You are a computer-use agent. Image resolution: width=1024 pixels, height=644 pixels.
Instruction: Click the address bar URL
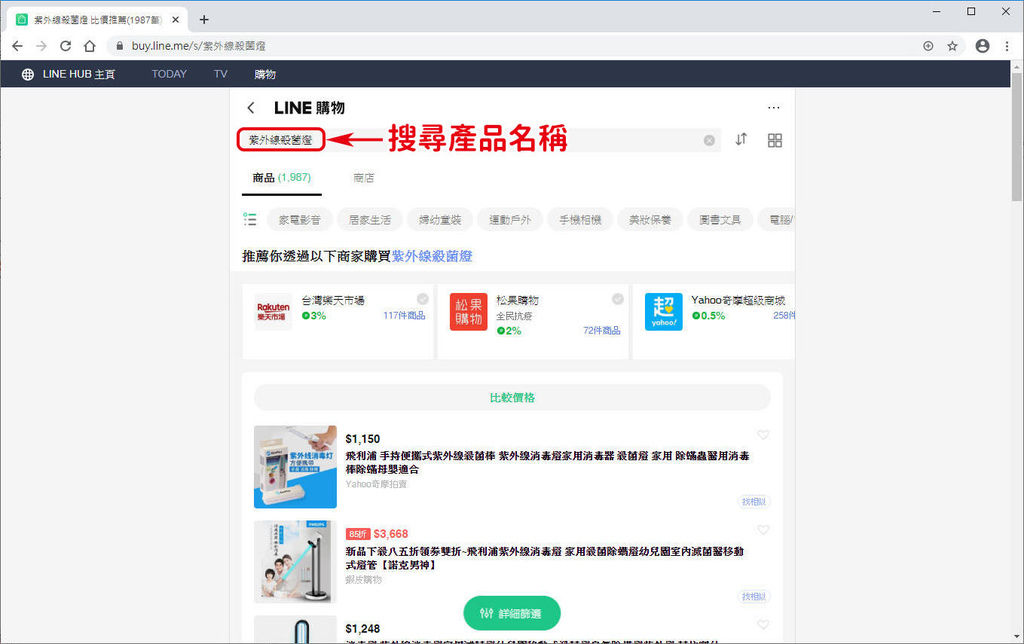tap(199, 46)
